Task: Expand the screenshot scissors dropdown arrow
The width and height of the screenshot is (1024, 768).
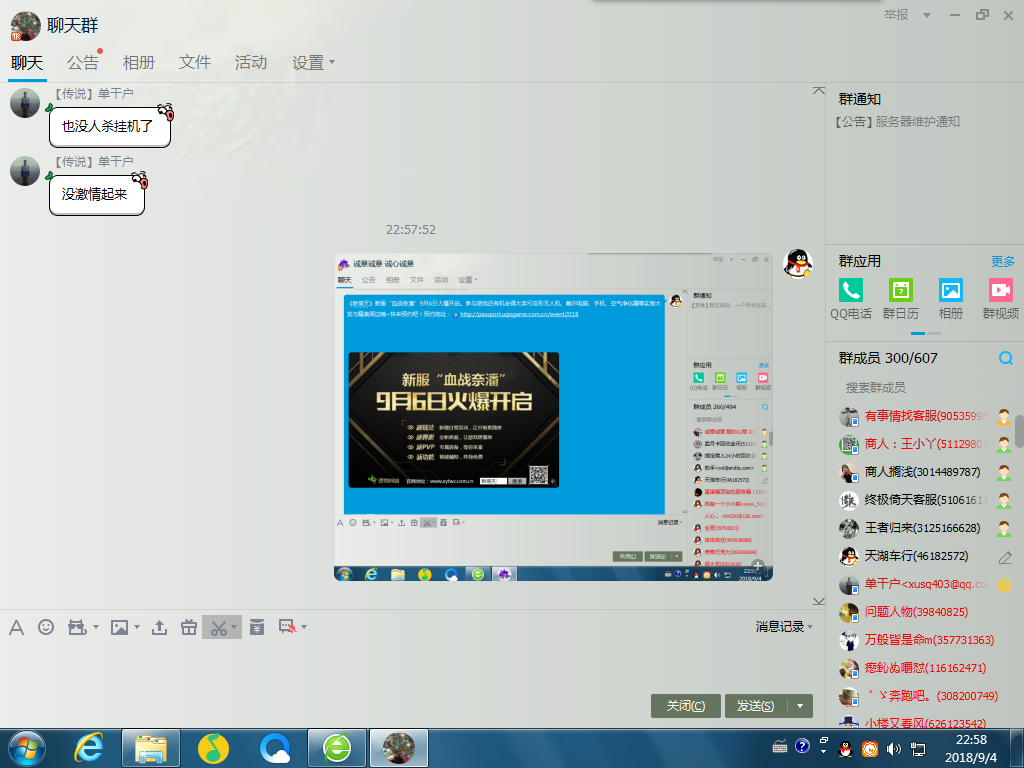Action: coord(234,627)
